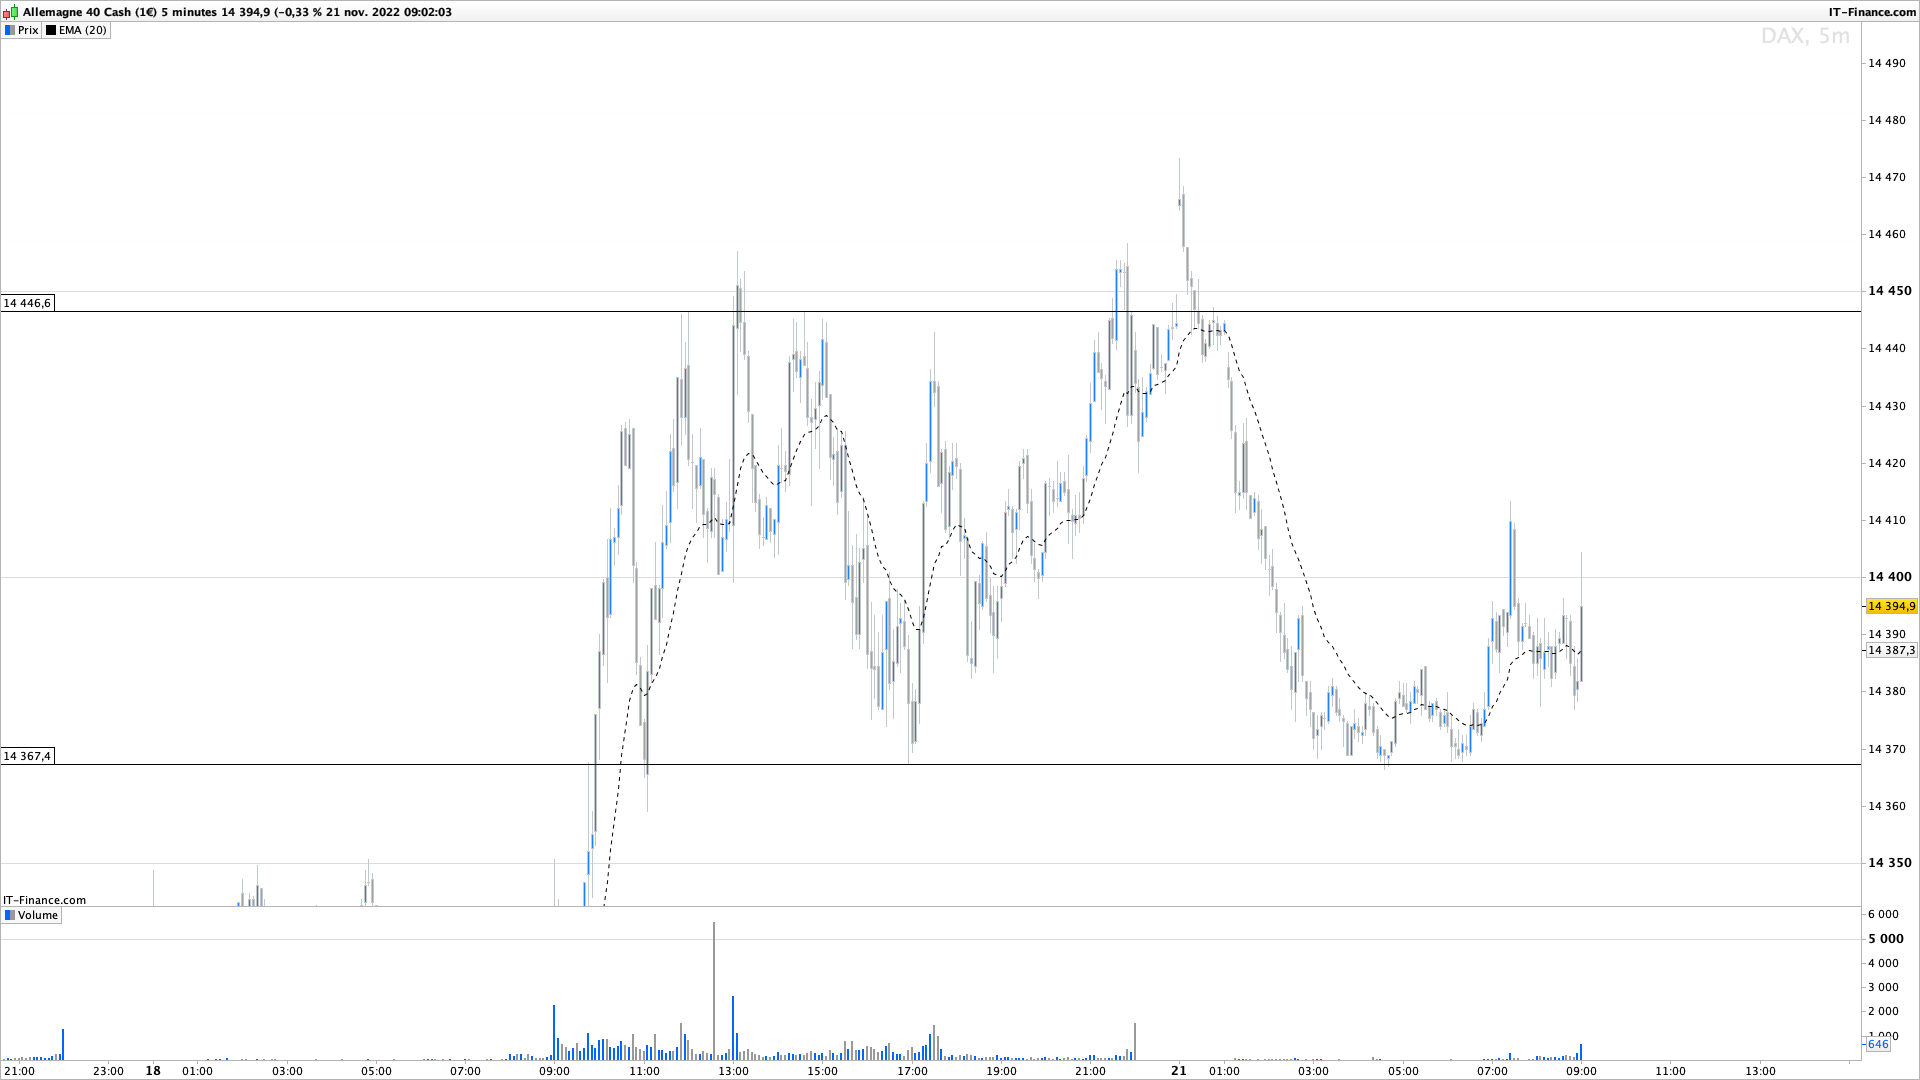Click the Volume blue-gray color icon
Image resolution: width=1920 pixels, height=1080 pixels.
pos(10,915)
